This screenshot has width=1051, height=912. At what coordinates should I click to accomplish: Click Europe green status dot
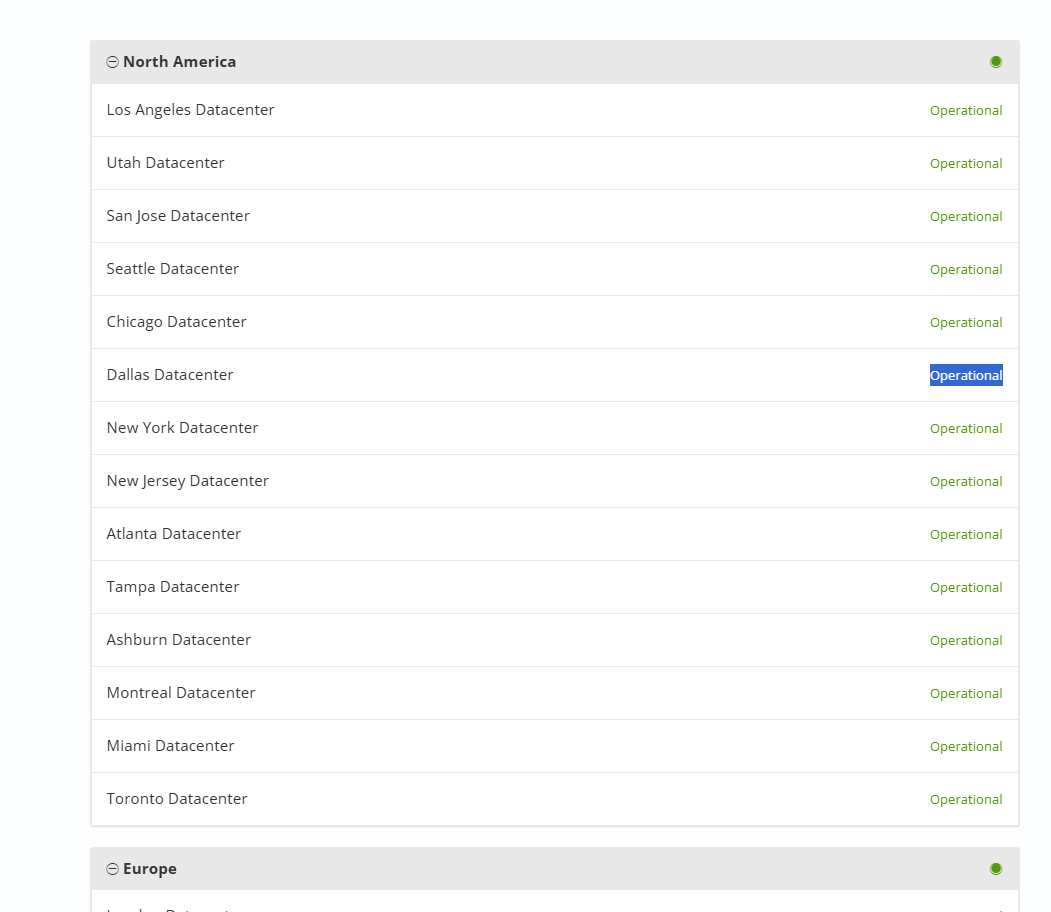[996, 869]
